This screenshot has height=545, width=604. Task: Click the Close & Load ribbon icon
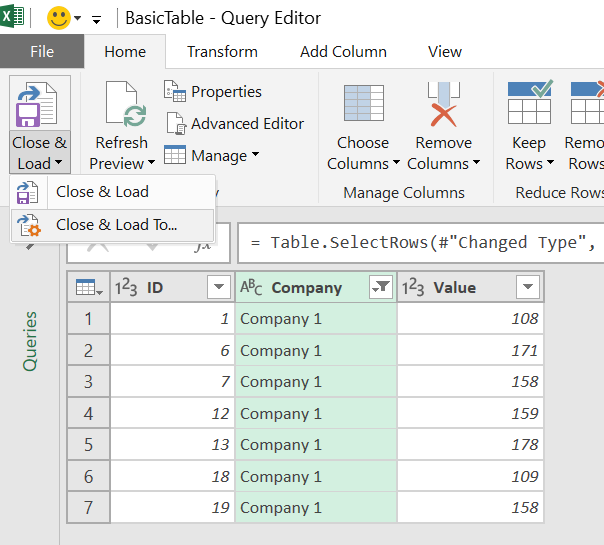(x=37, y=104)
